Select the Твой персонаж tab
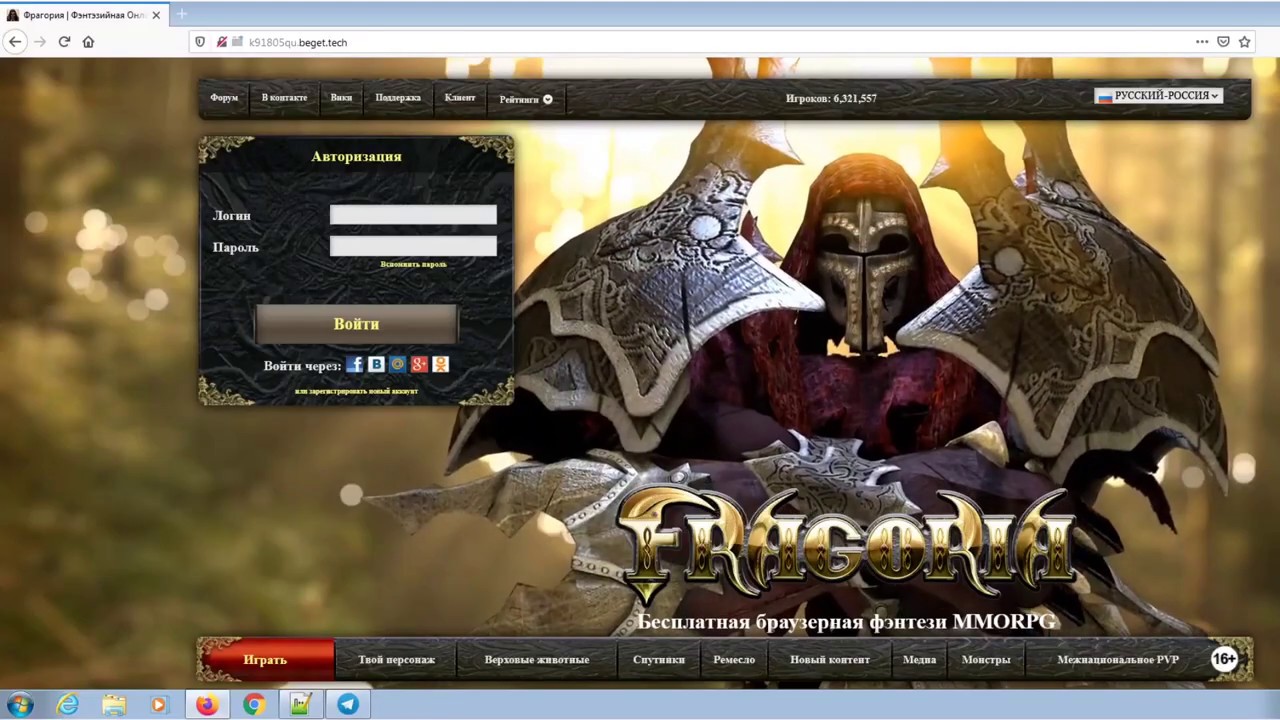Screen dimensions: 1280x720 [396, 660]
